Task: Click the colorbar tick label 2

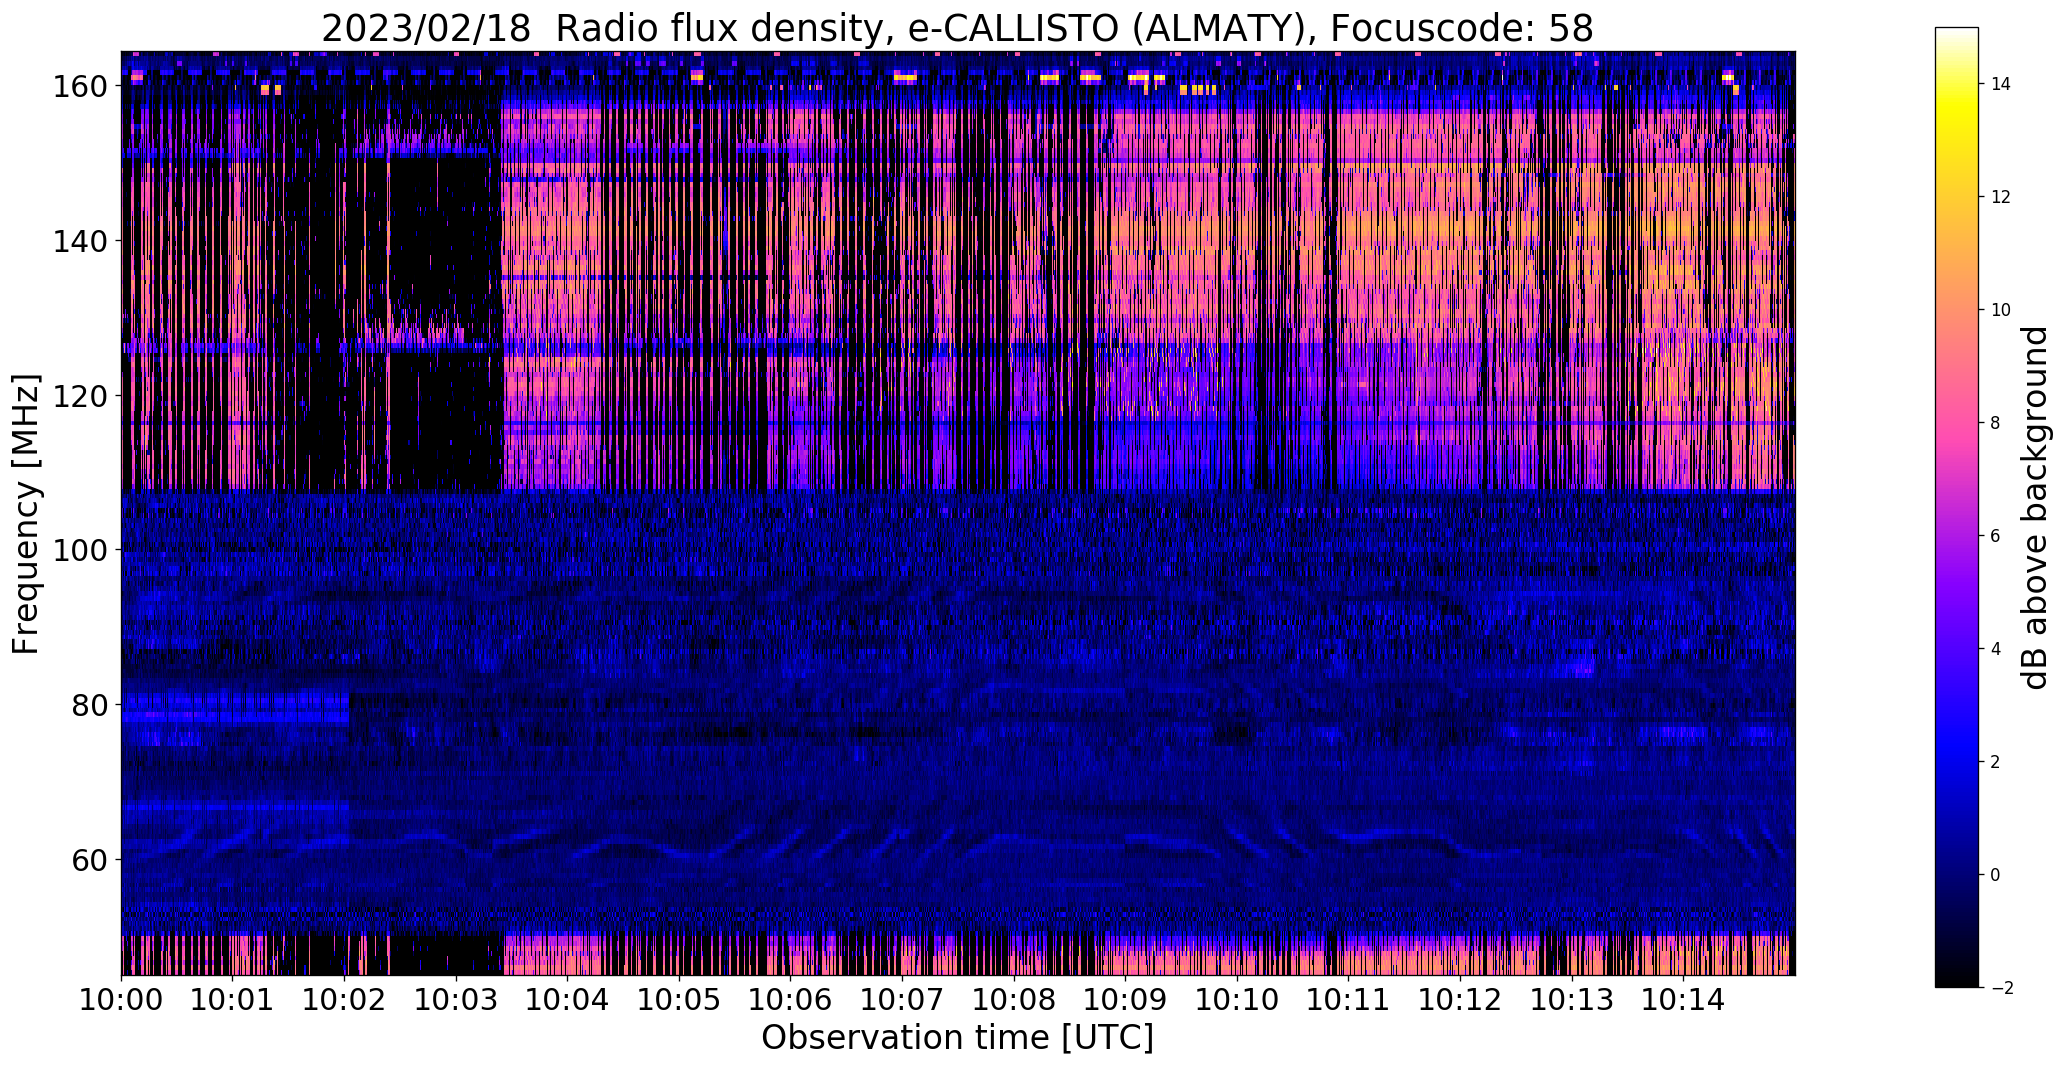Action: pos(1996,762)
